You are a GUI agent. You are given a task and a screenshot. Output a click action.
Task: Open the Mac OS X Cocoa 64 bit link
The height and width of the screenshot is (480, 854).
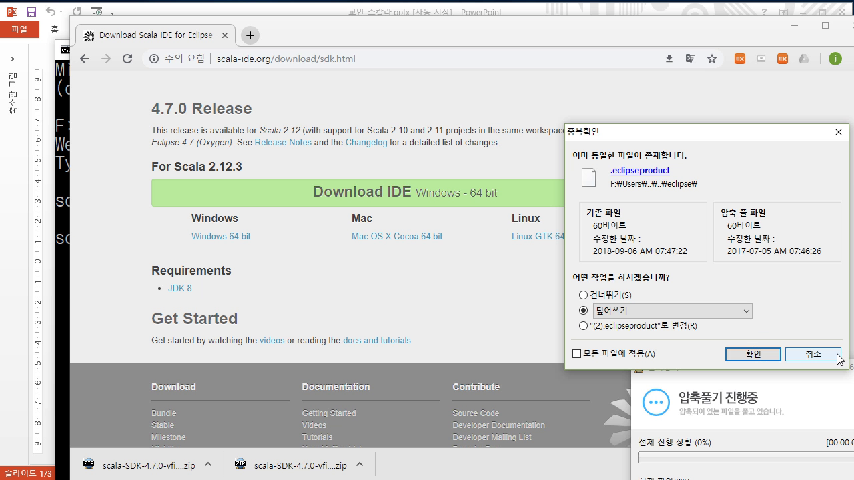click(x=396, y=236)
